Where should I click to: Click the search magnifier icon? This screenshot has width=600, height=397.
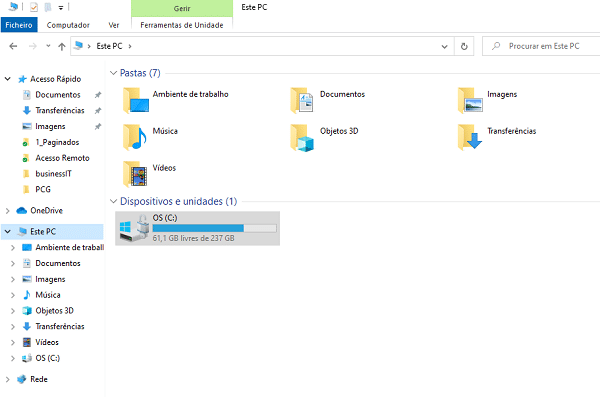click(x=496, y=46)
